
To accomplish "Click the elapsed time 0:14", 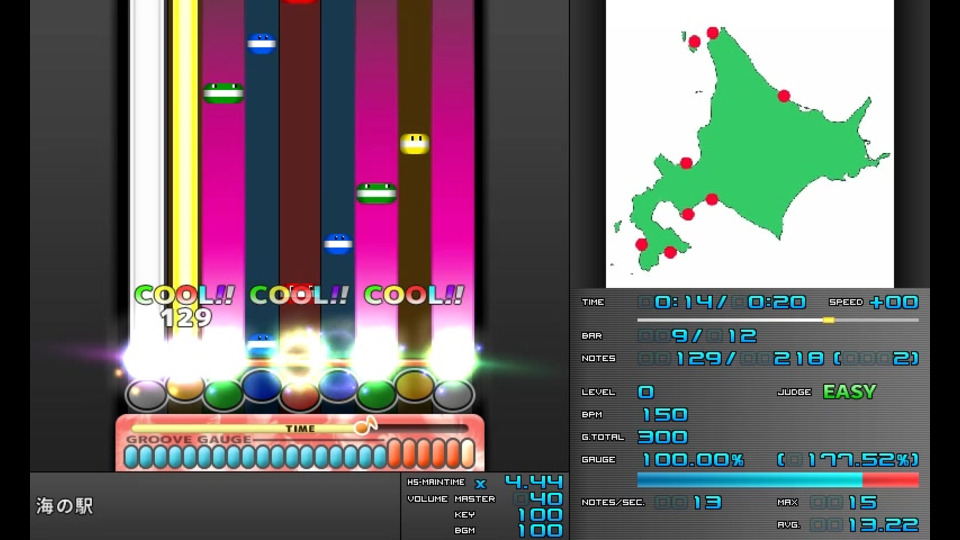I will click(x=684, y=302).
